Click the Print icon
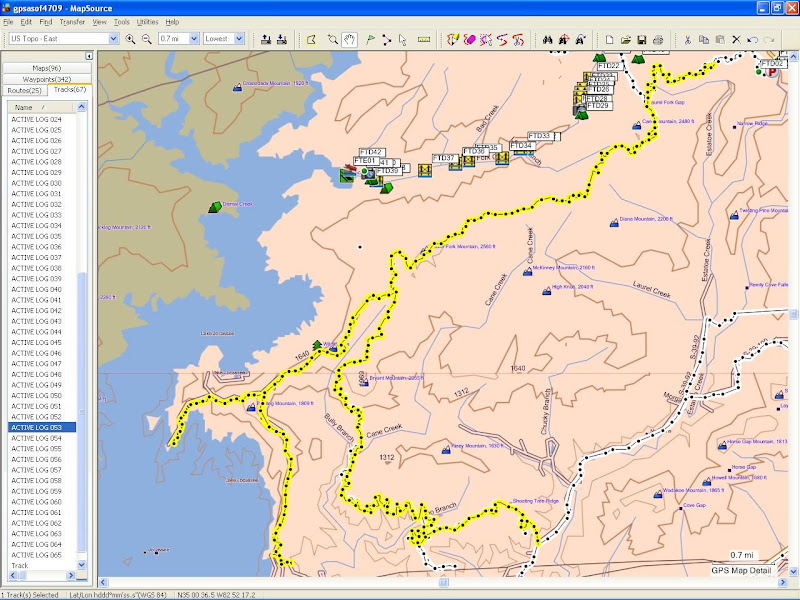The width and height of the screenshot is (800, 600). click(x=658, y=39)
